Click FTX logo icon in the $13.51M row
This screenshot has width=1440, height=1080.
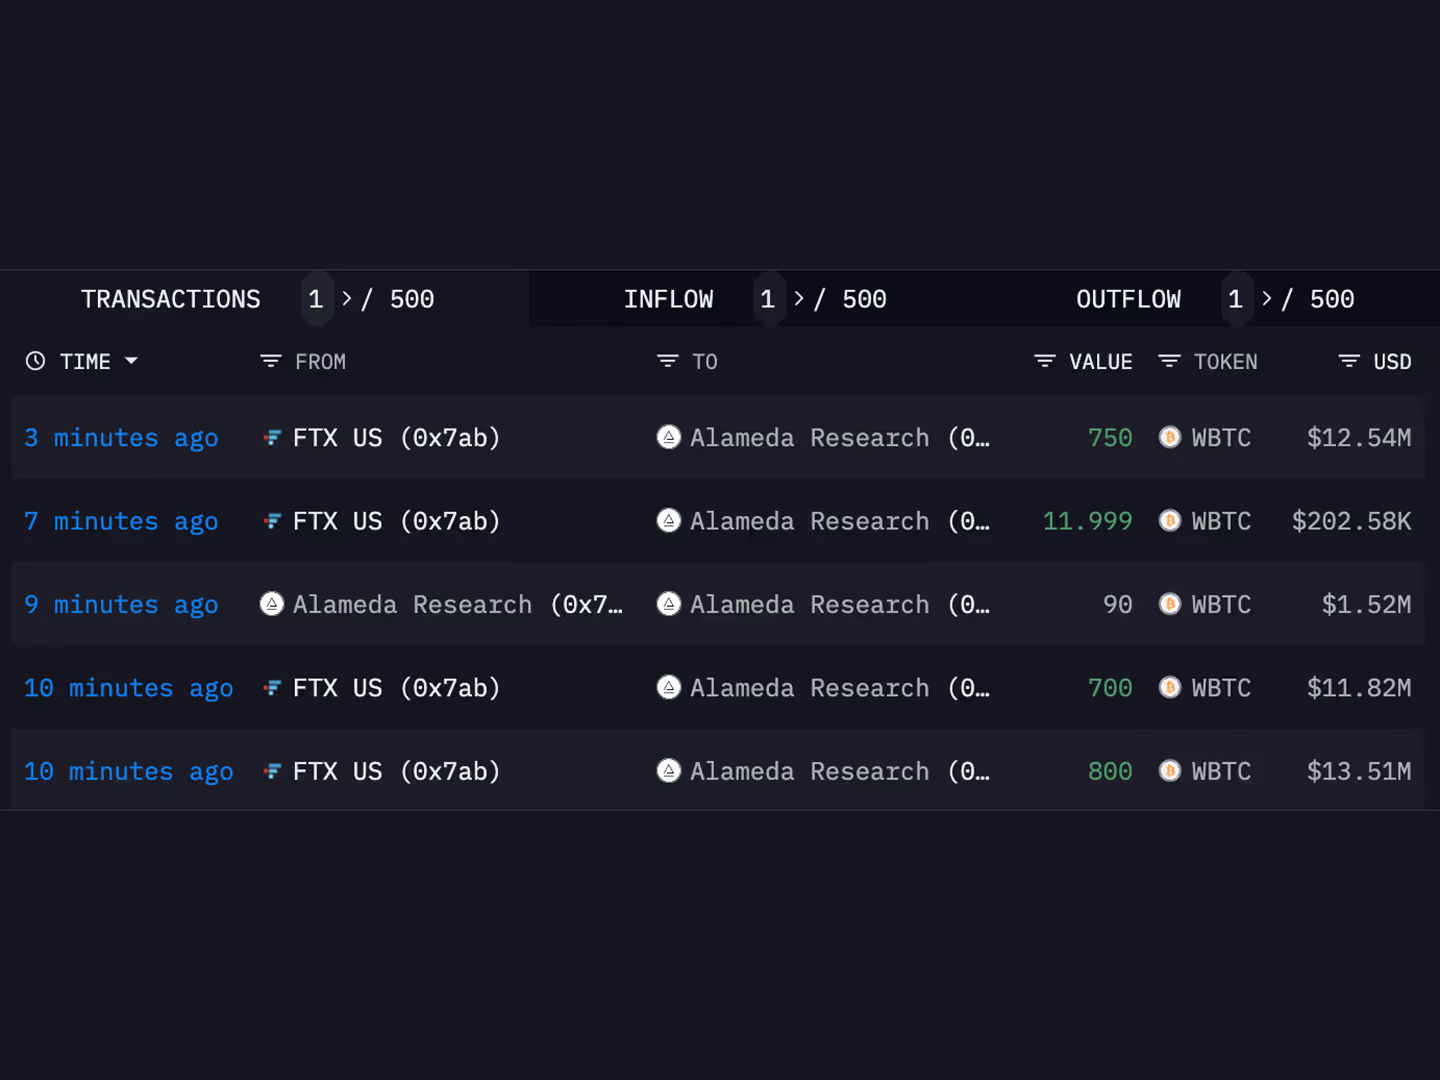point(271,771)
